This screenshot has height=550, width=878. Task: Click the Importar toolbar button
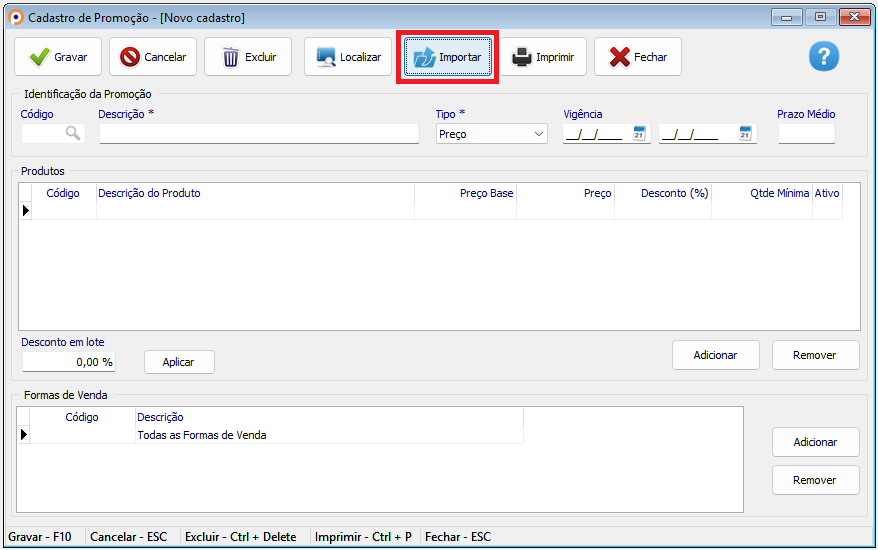[447, 57]
